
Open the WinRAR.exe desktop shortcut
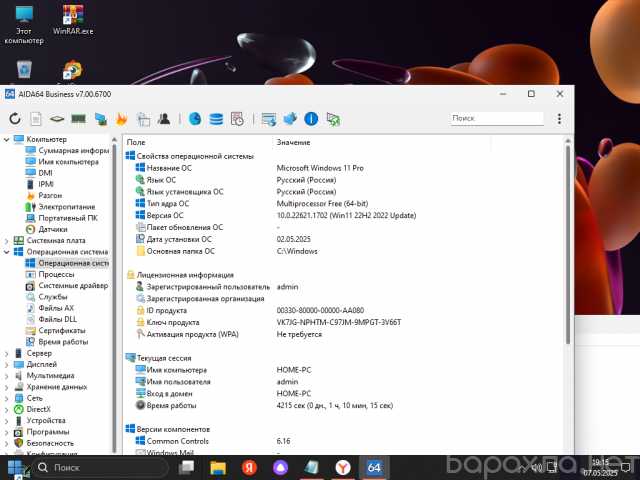73,20
